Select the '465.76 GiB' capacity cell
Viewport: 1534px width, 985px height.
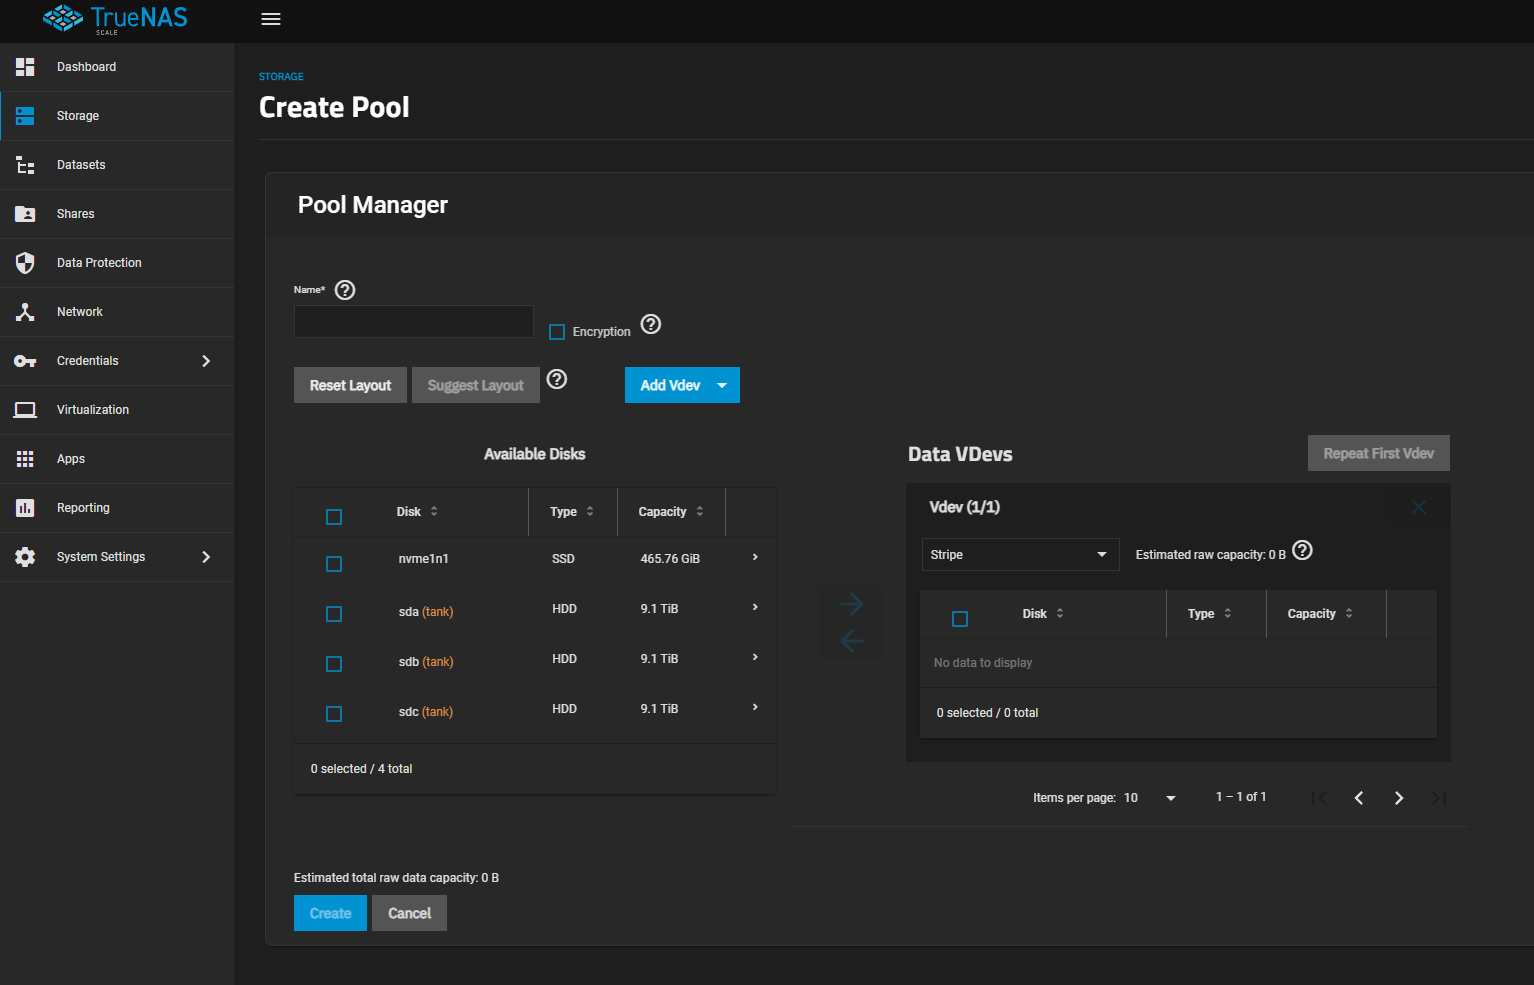[x=670, y=559]
